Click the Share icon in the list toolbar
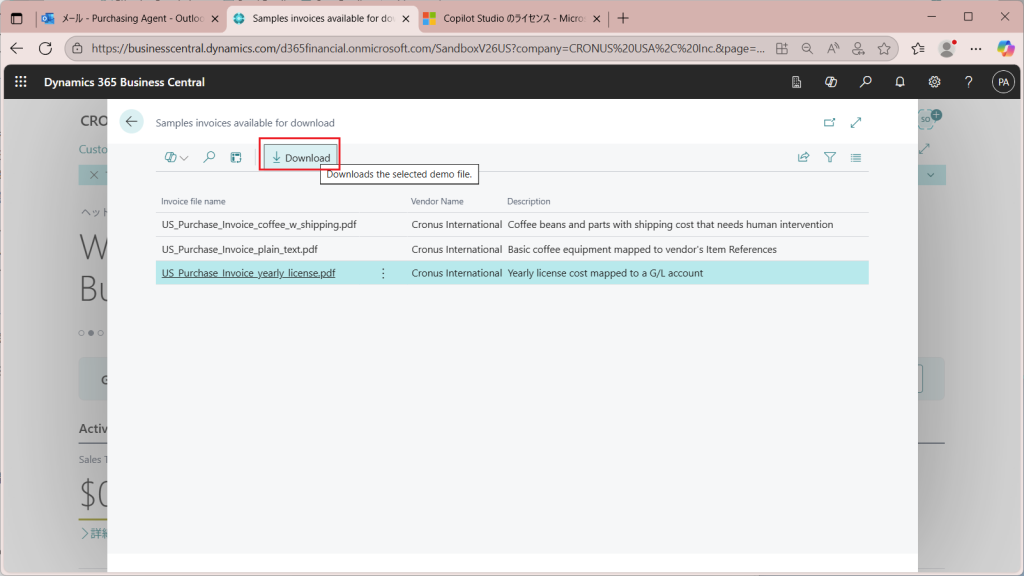1024x576 pixels. (x=803, y=157)
